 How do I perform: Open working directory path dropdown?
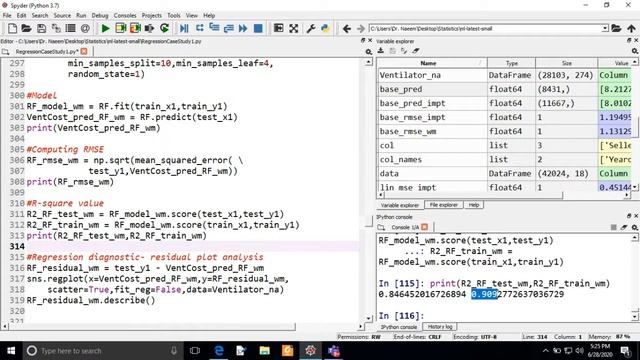605,29
